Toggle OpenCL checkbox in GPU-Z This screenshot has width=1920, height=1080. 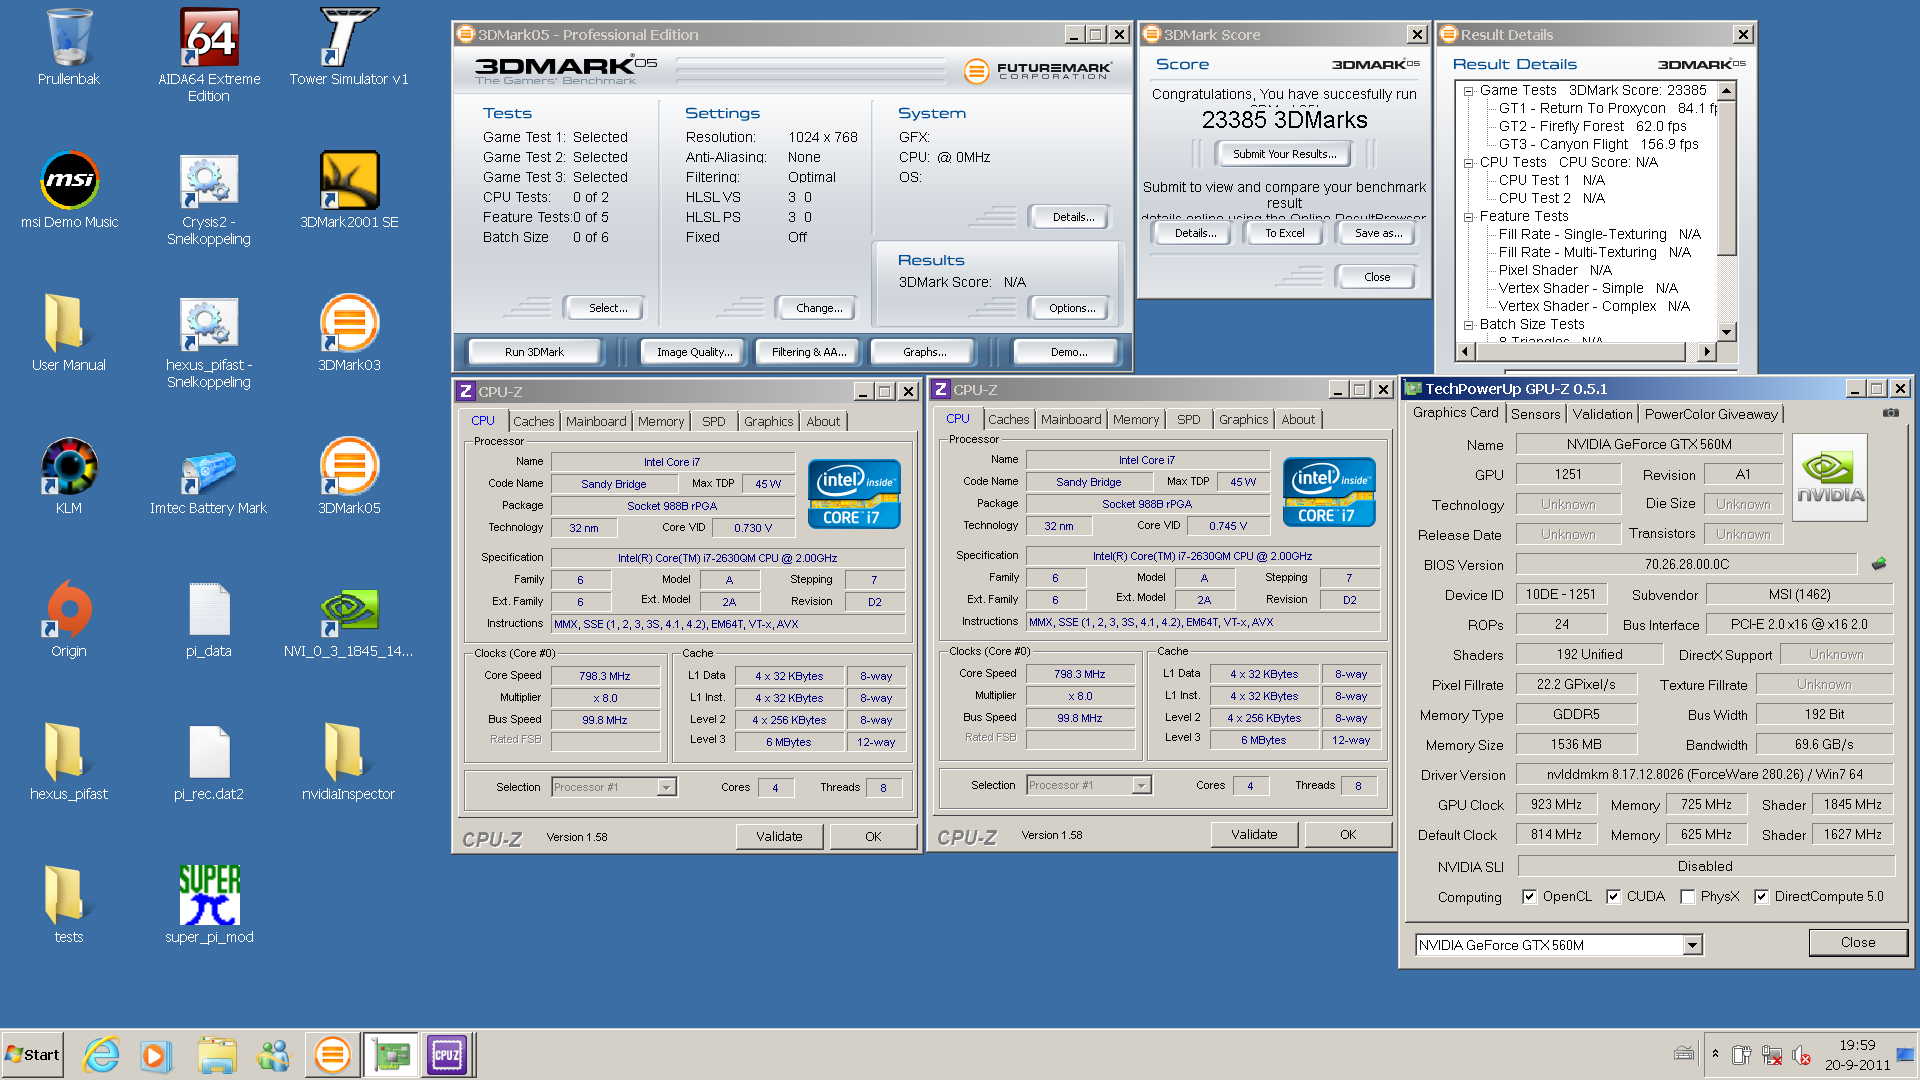tap(1529, 897)
